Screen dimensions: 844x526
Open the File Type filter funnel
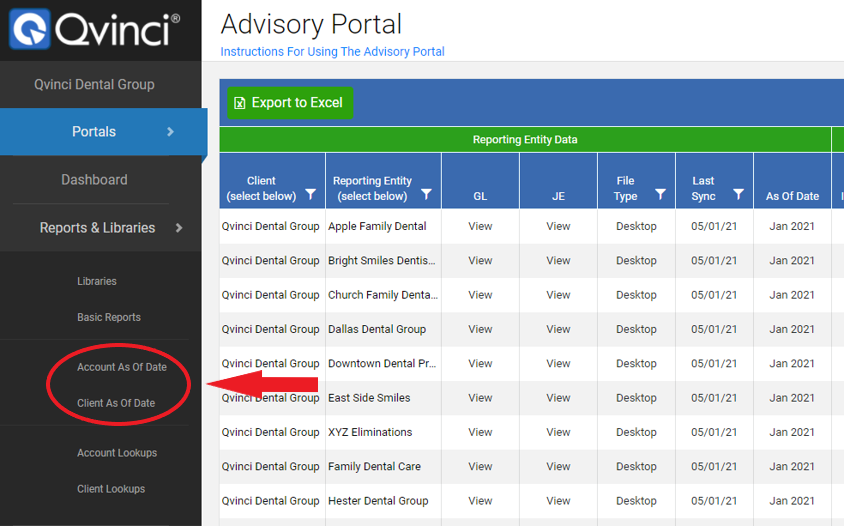660,194
